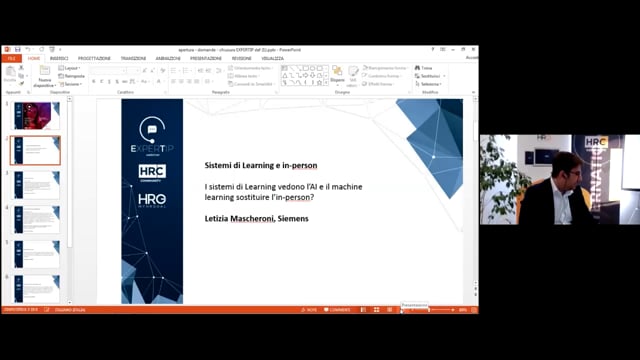The height and width of the screenshot is (360, 640).
Task: Click the Disponi (Arrange) icon
Action: [337, 71]
